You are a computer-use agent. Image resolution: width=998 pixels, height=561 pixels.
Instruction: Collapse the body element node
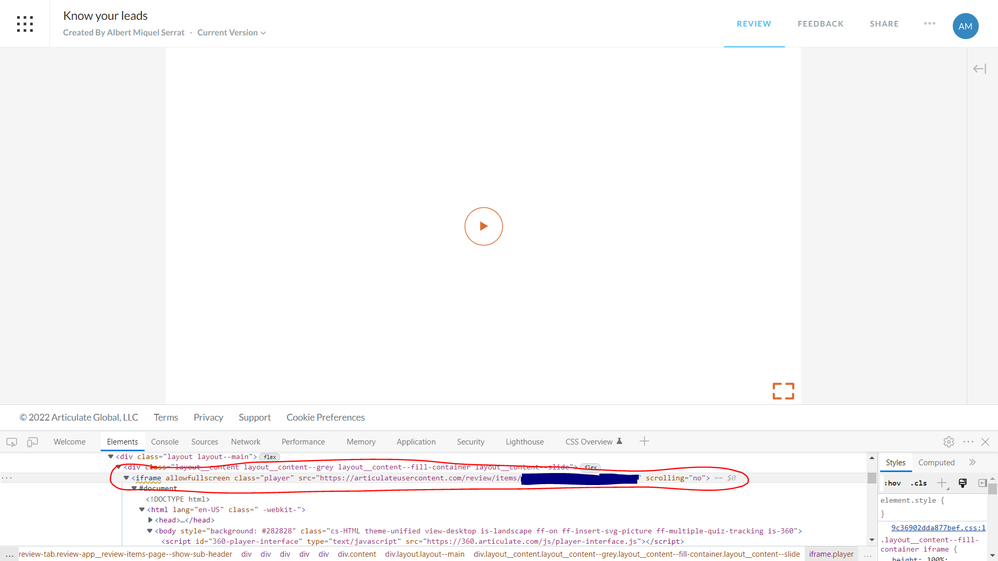pos(150,531)
